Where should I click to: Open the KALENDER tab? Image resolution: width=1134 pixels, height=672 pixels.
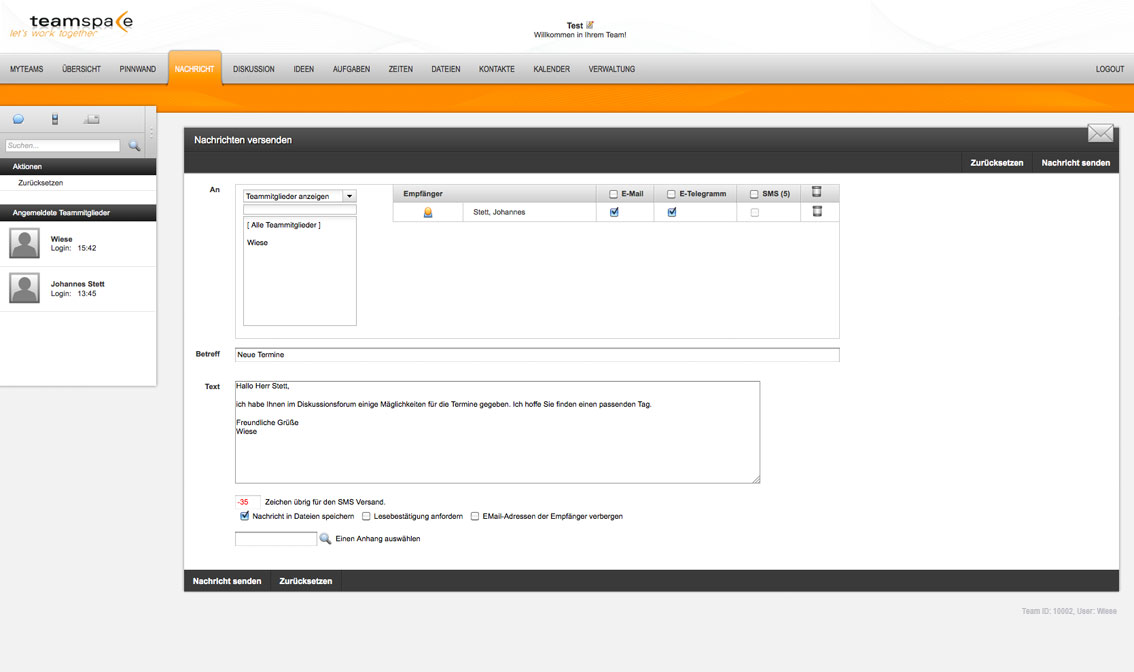(552, 69)
